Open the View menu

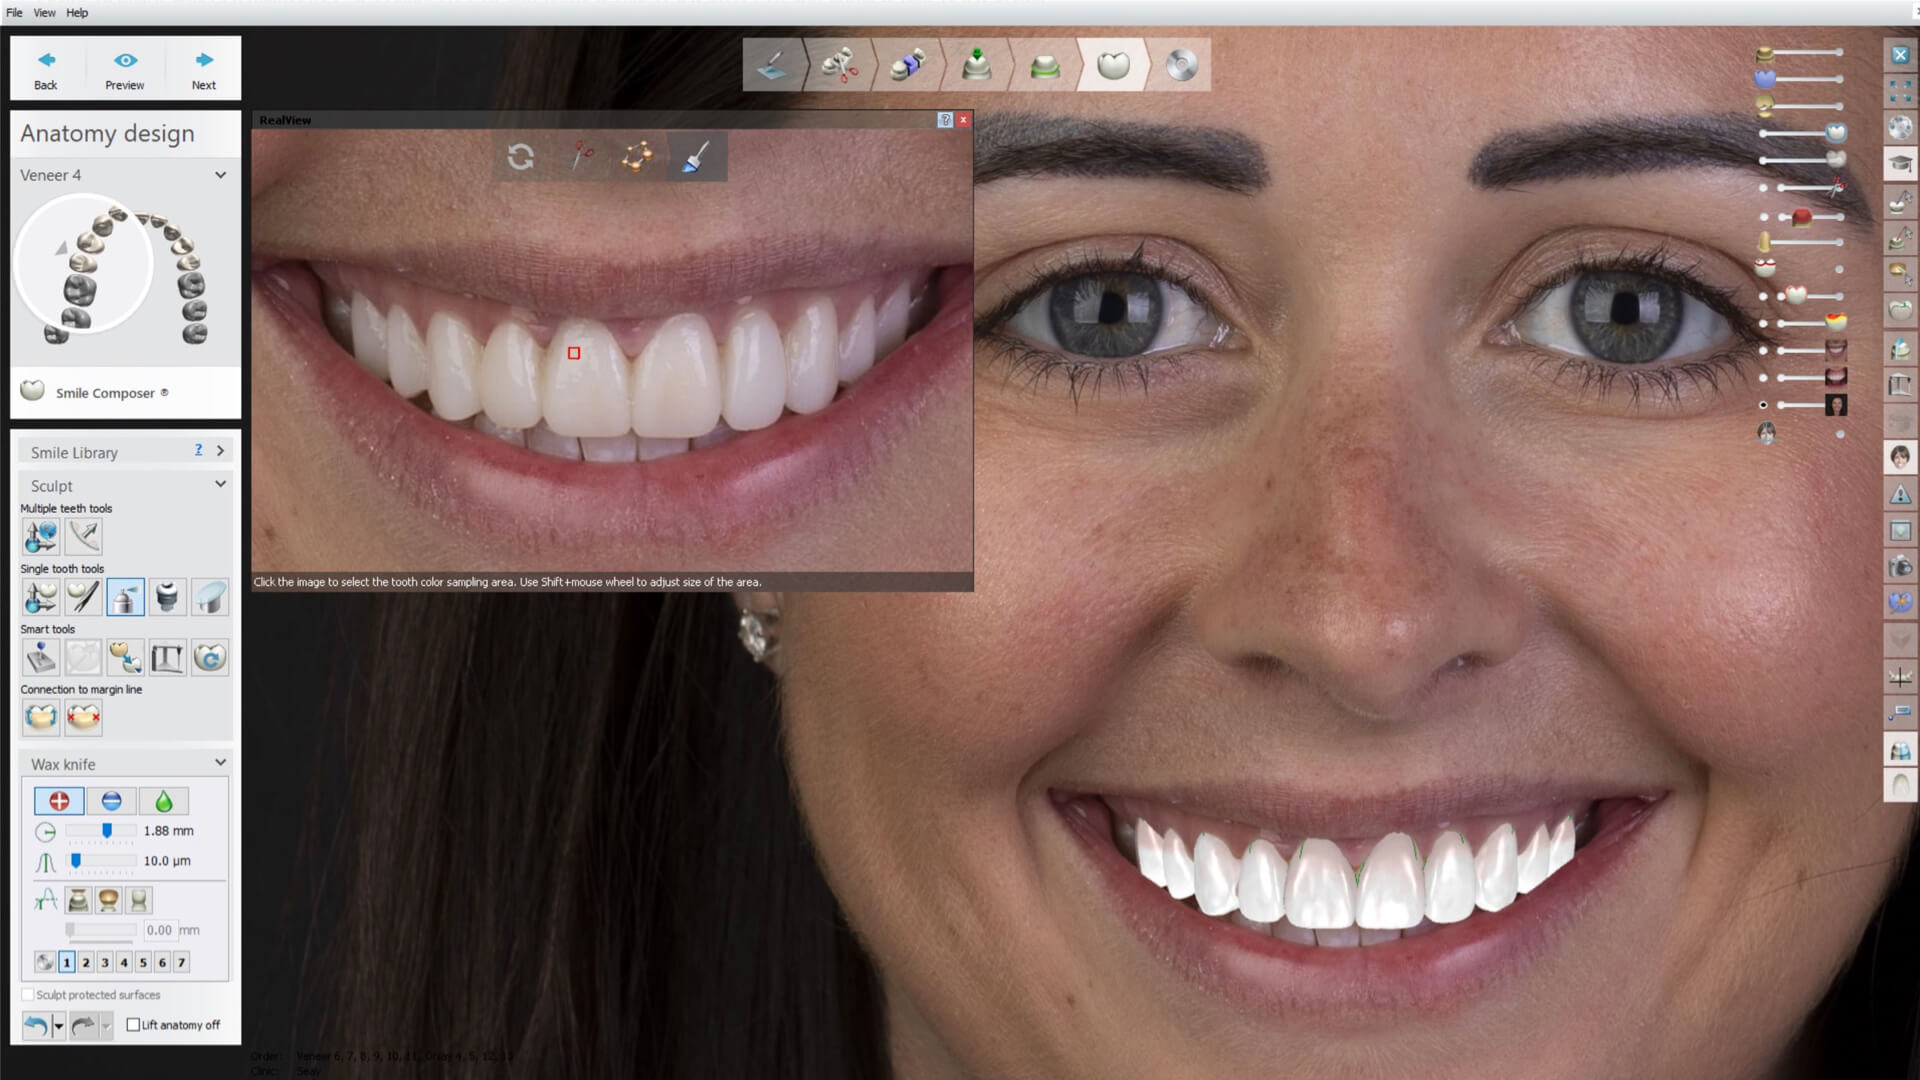(x=43, y=13)
